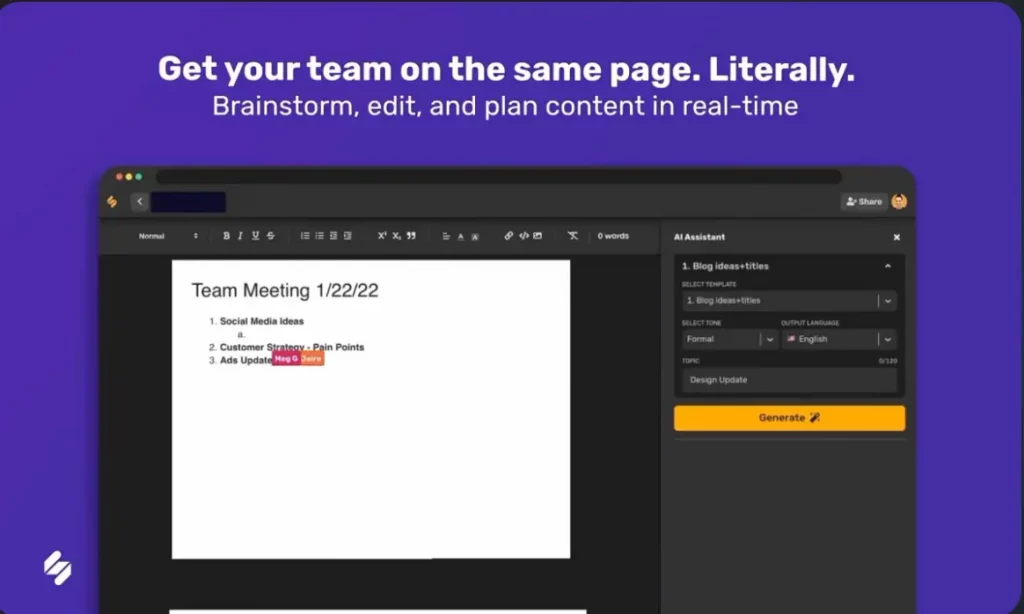The width and height of the screenshot is (1024, 614).
Task: Go back with the left chevron button
Action: [x=139, y=202]
